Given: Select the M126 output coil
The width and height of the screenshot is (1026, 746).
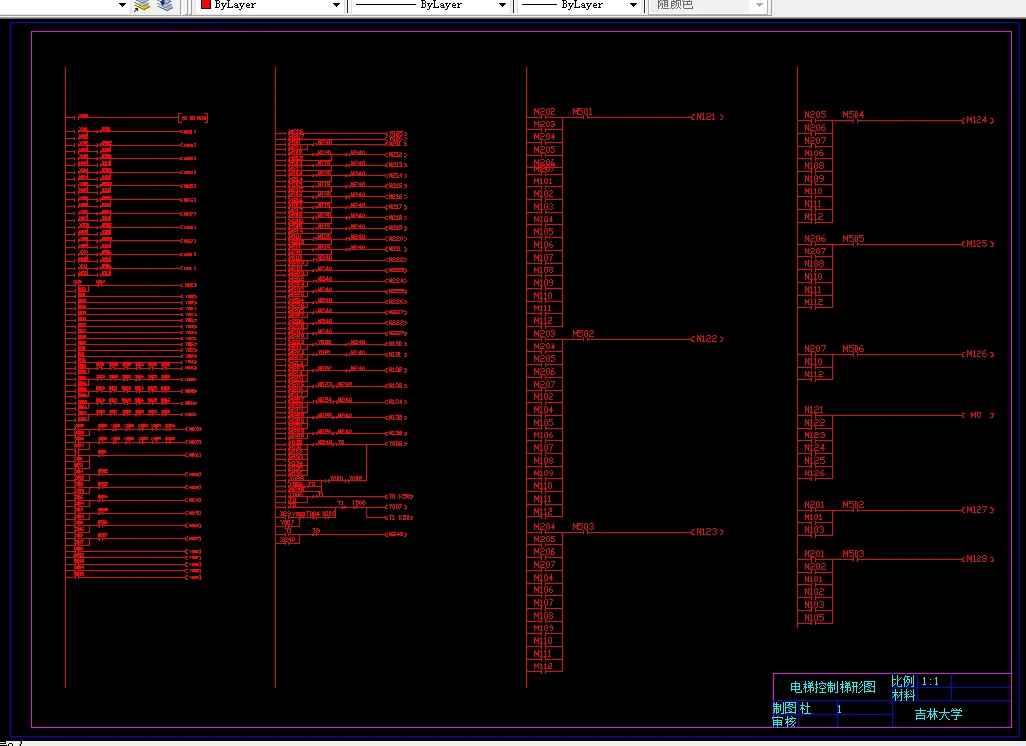Looking at the screenshot, I should pos(978,353).
